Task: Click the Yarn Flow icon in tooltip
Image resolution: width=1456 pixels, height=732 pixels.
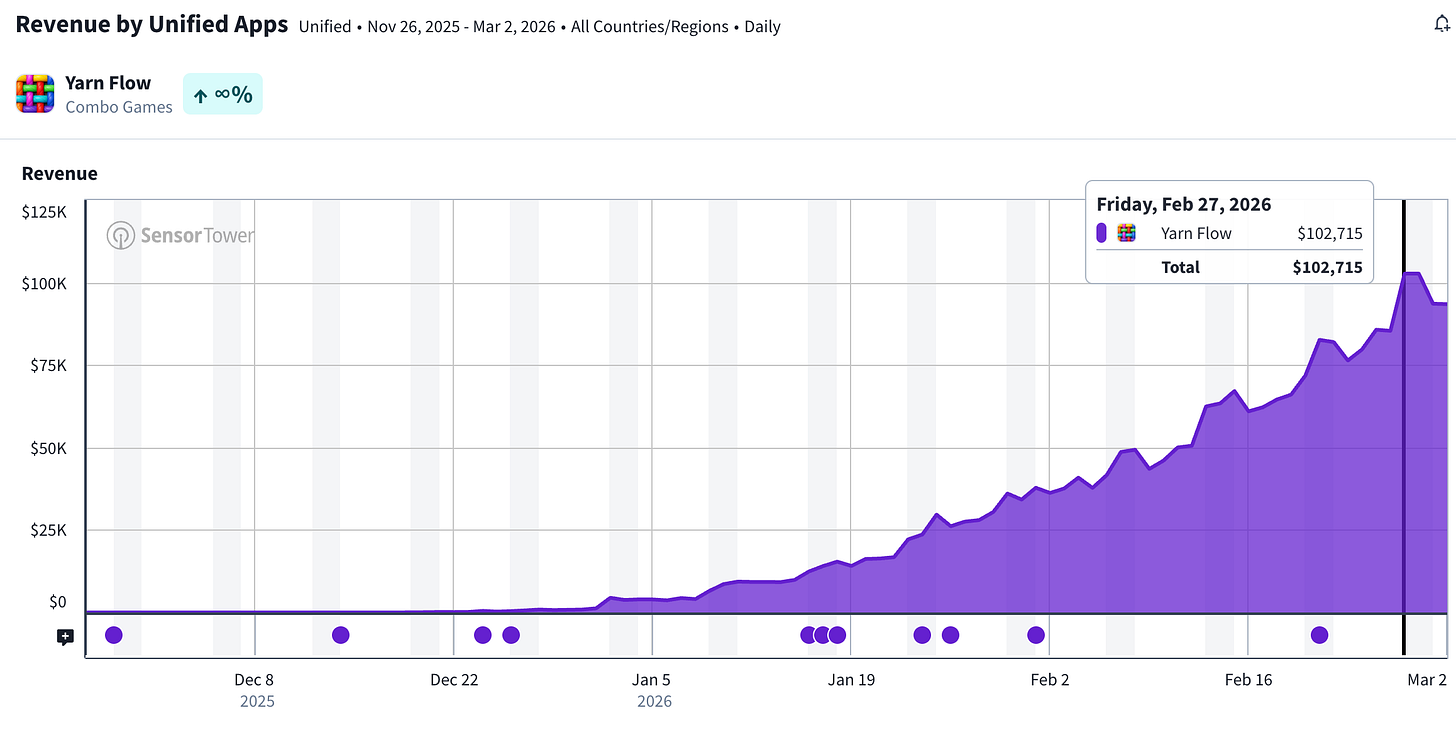Action: (1127, 233)
